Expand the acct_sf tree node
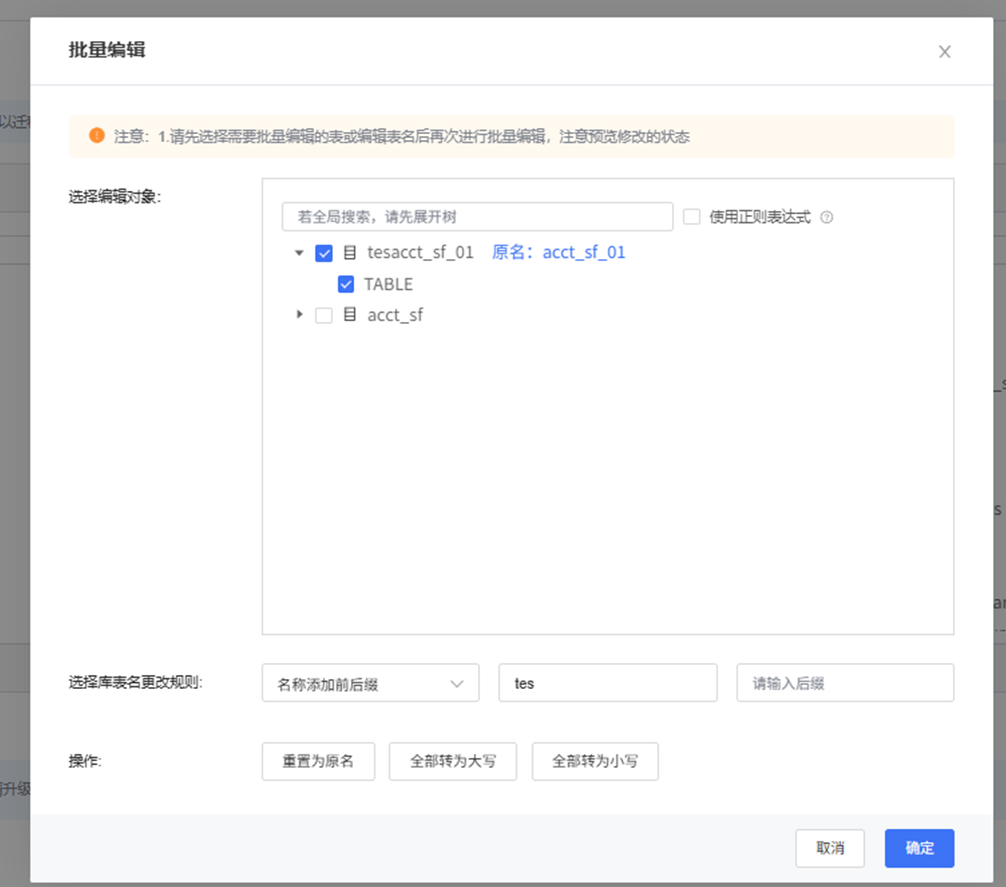The image size is (1006, 887). (299, 314)
